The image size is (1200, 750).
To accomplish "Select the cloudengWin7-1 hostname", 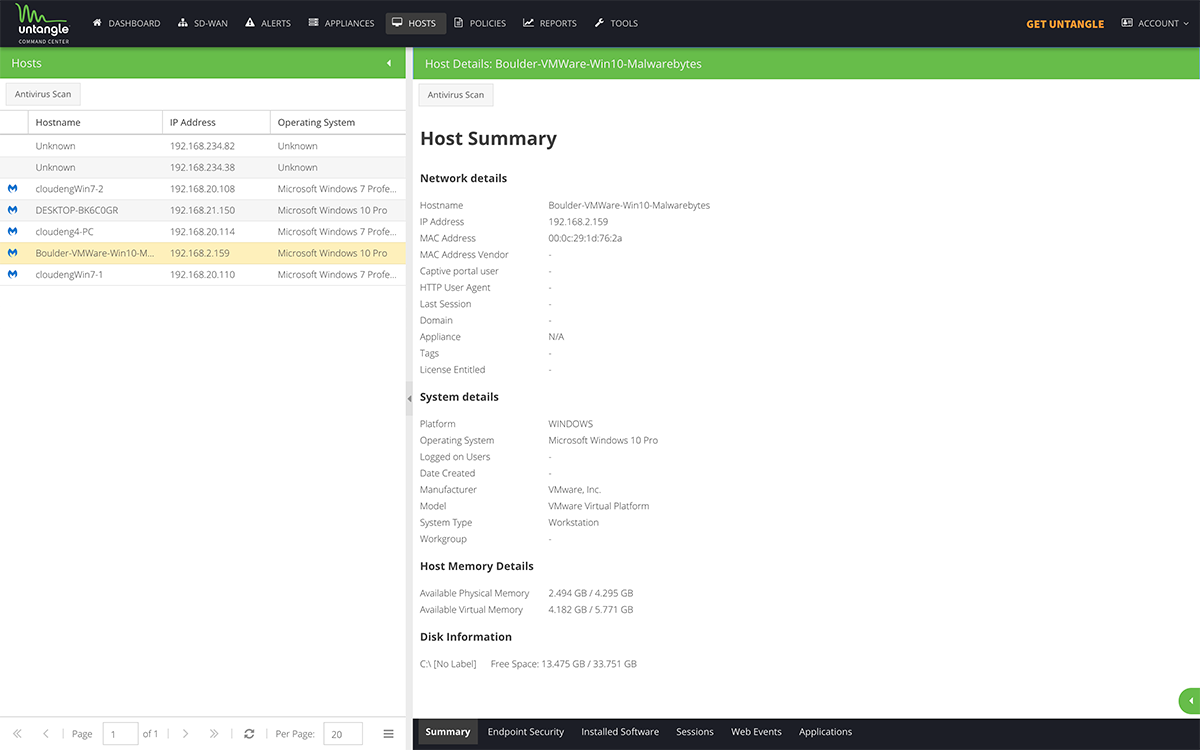I will (x=69, y=274).
